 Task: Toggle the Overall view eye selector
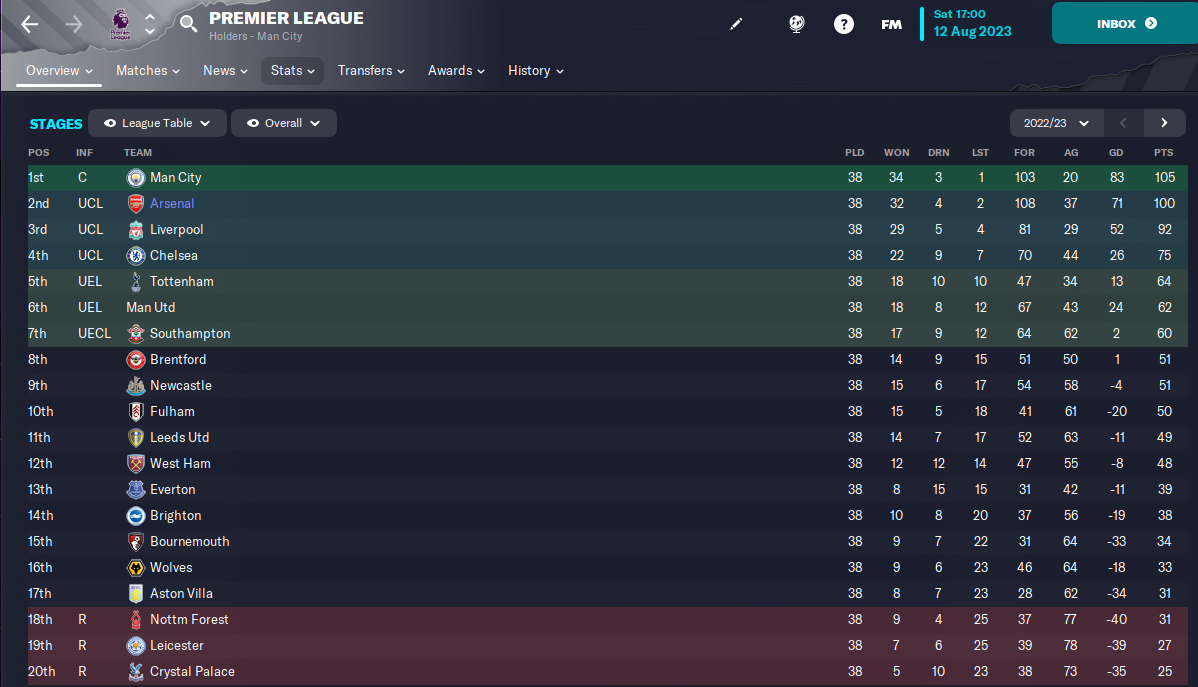pyautogui.click(x=283, y=123)
